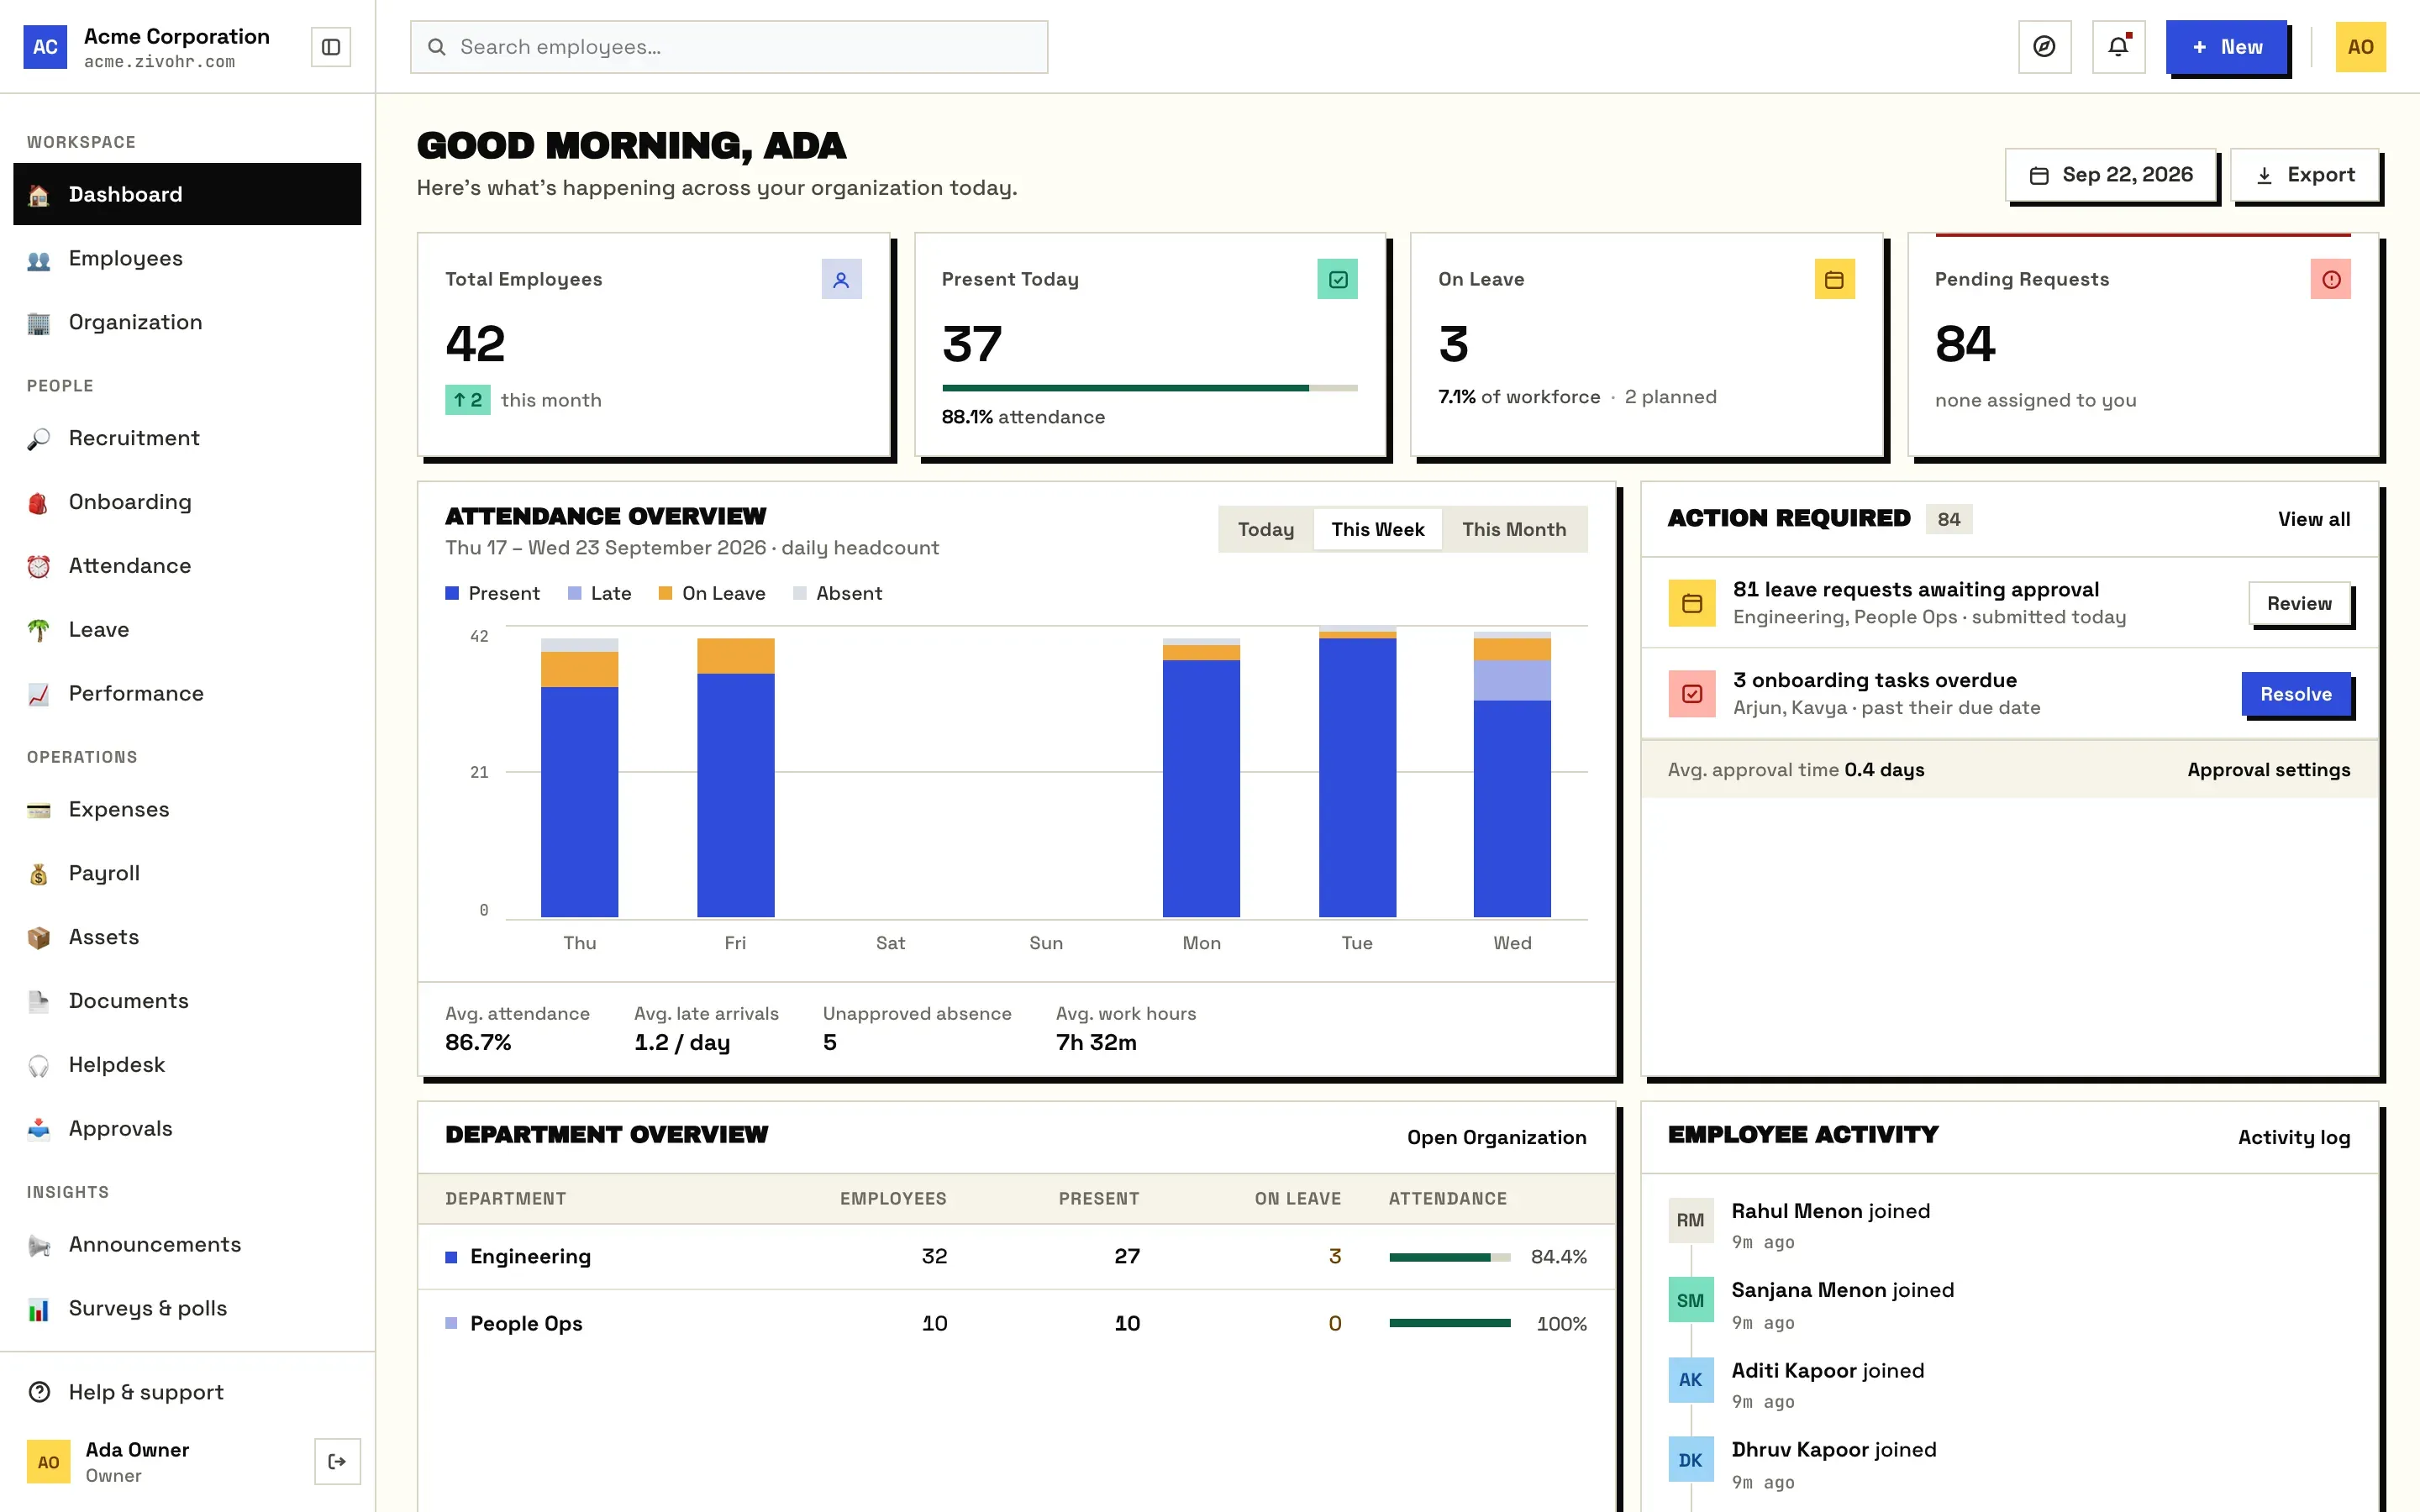Navigate to Onboarding
2420x1512 pixels.
coord(187,502)
